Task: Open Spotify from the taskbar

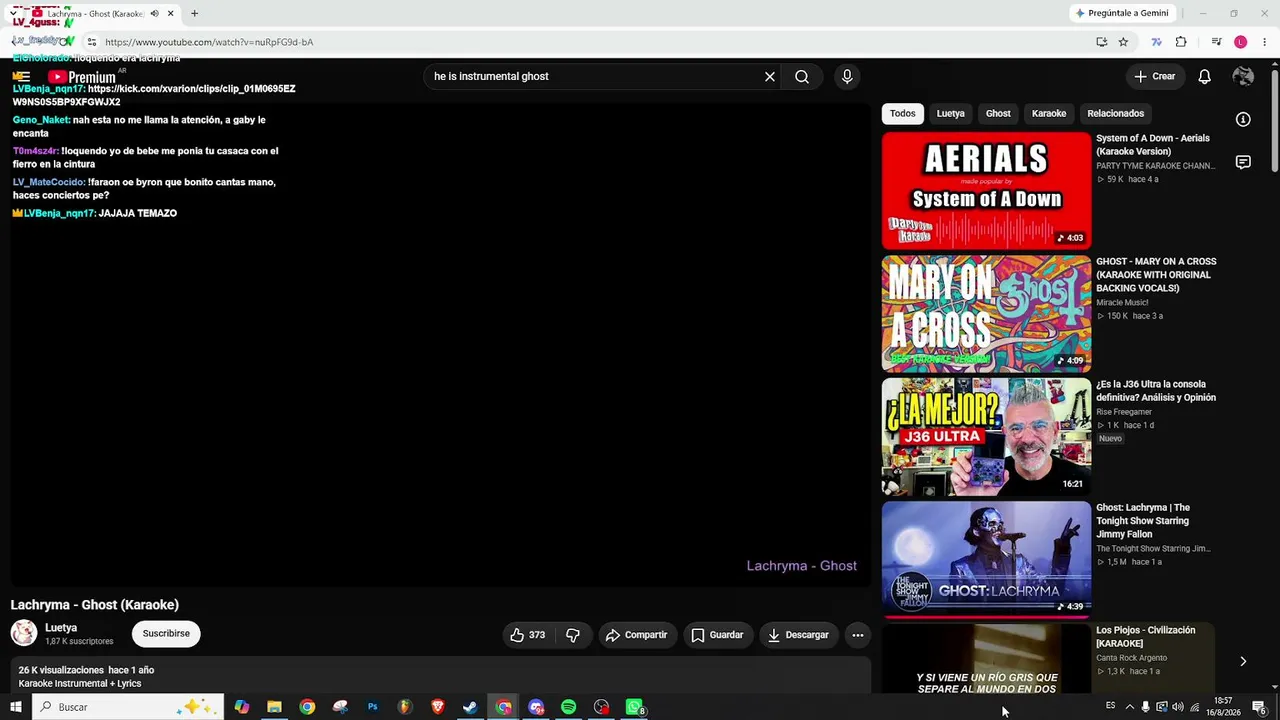Action: tap(568, 707)
